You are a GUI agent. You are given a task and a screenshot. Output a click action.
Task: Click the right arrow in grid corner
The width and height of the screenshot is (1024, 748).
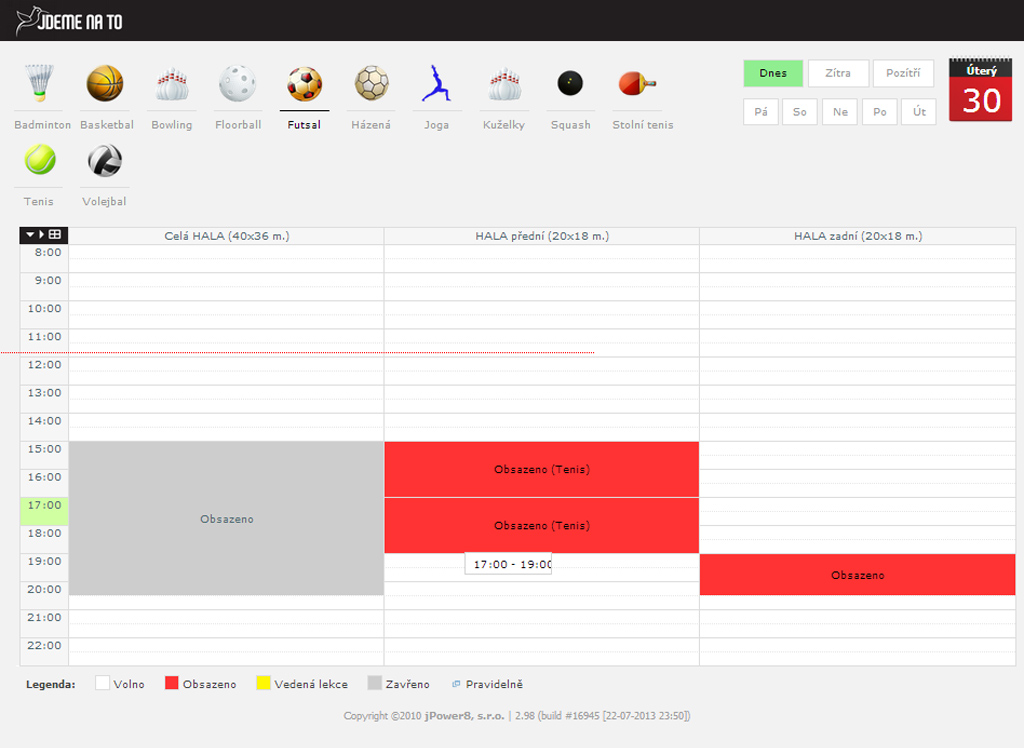42,235
